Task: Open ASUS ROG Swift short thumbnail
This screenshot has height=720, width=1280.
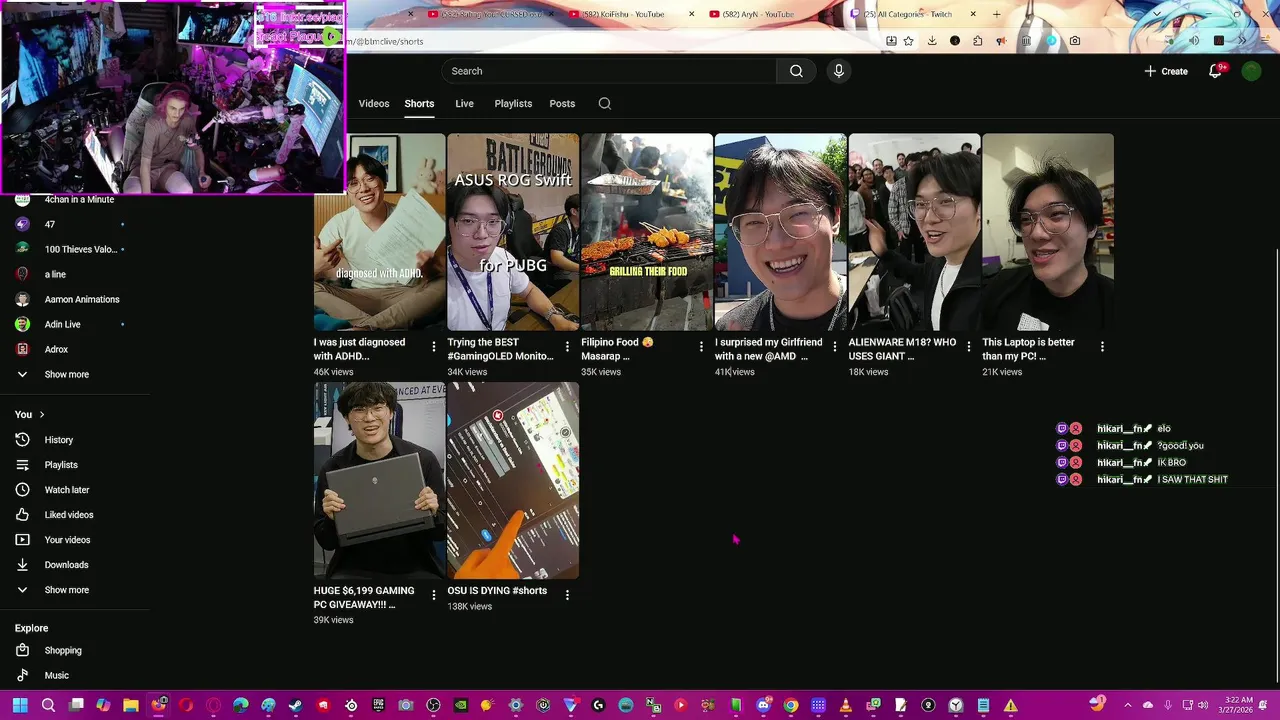Action: (513, 232)
